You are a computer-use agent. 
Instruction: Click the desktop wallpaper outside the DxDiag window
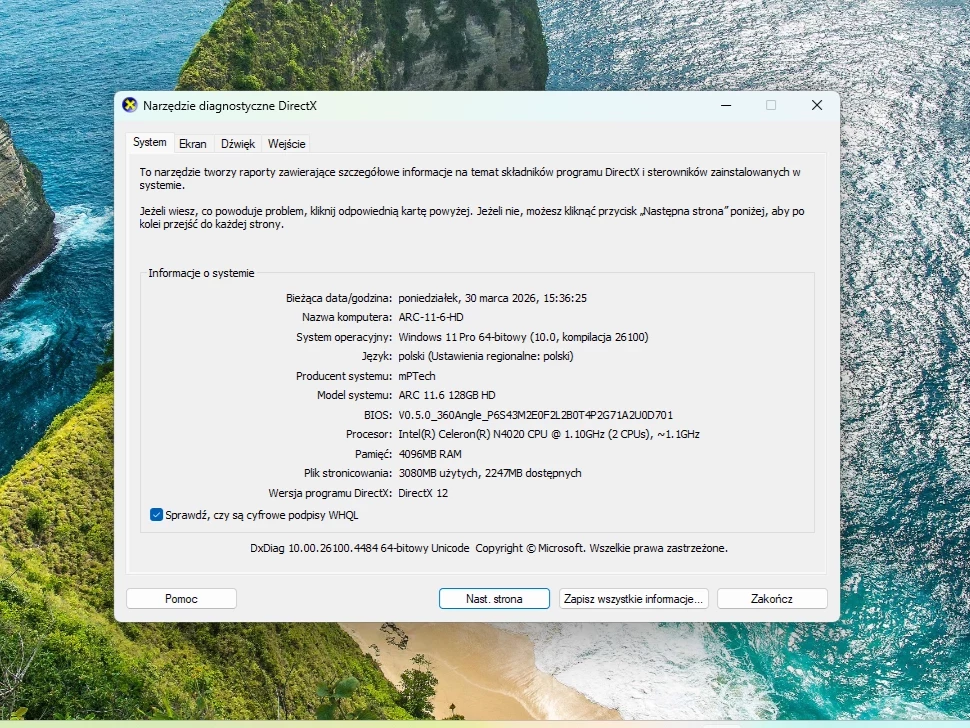60,400
